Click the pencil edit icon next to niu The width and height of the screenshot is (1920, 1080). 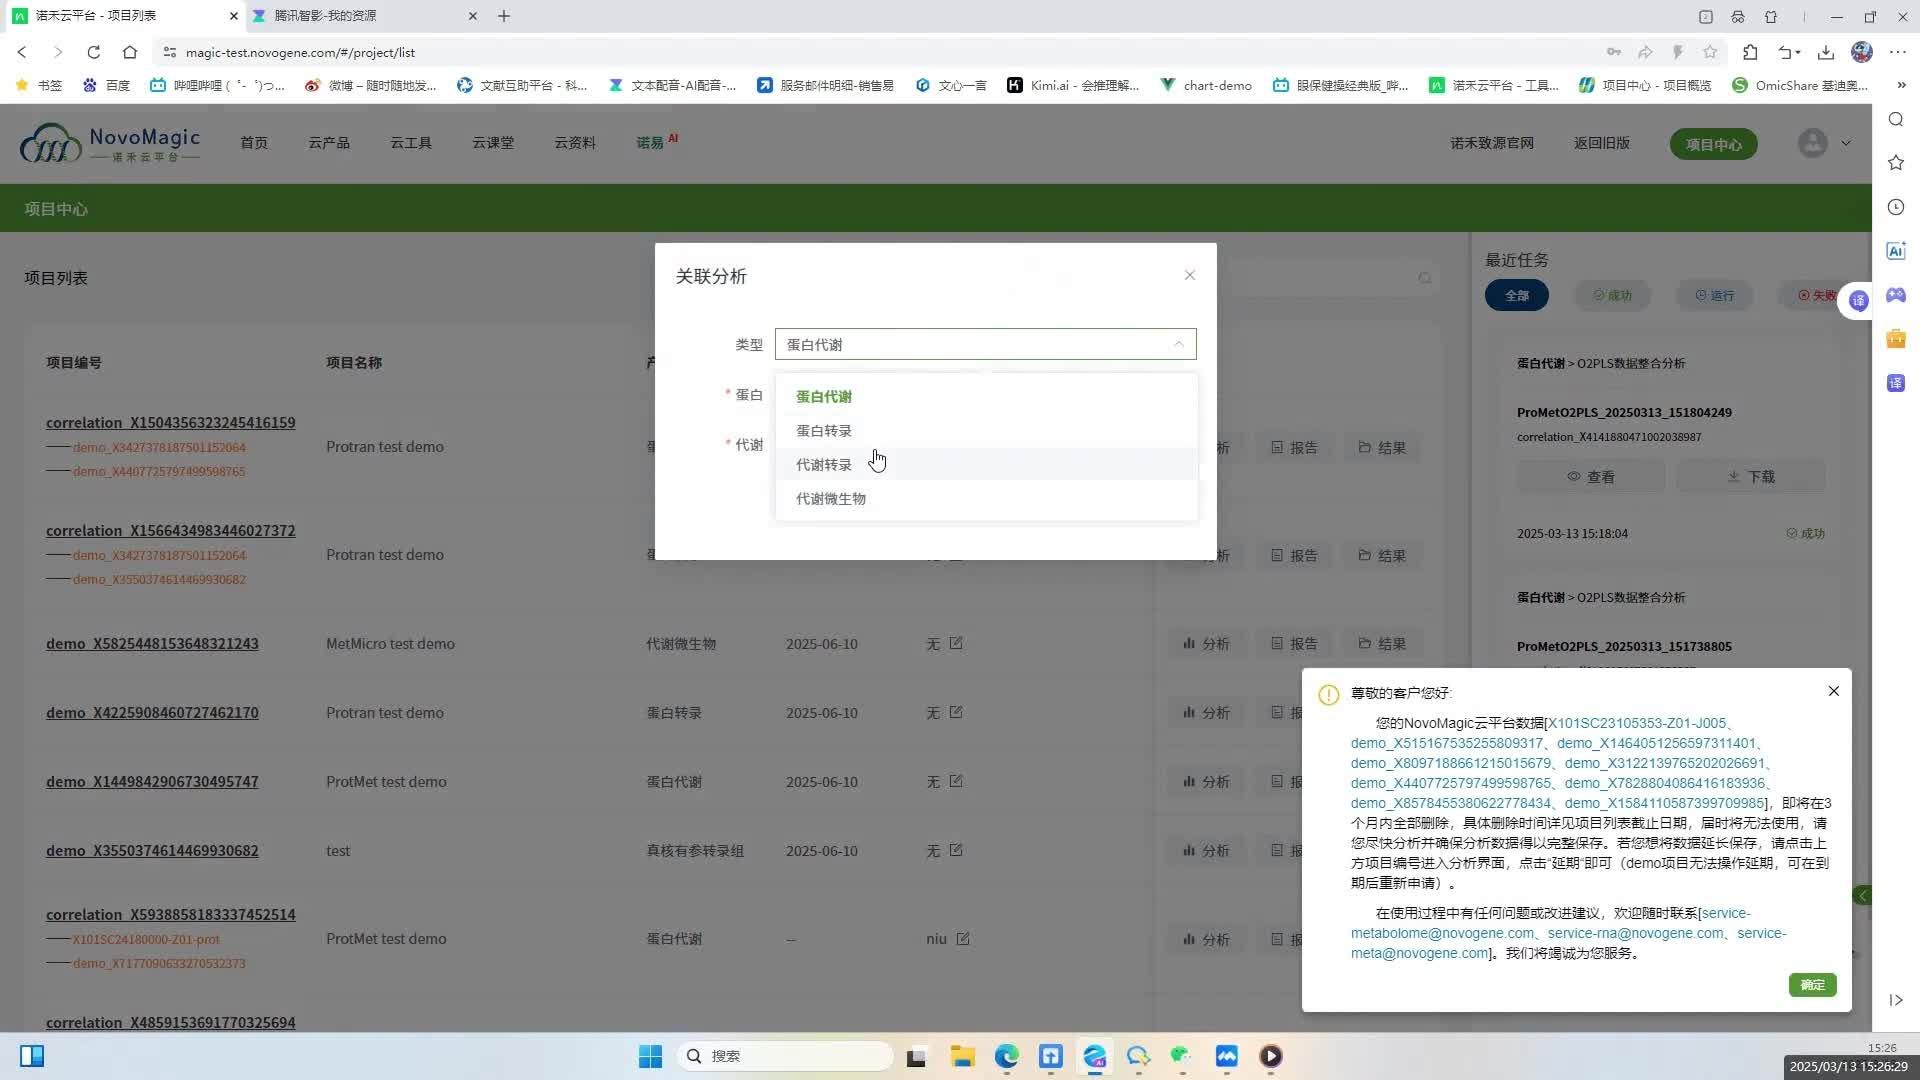point(962,938)
